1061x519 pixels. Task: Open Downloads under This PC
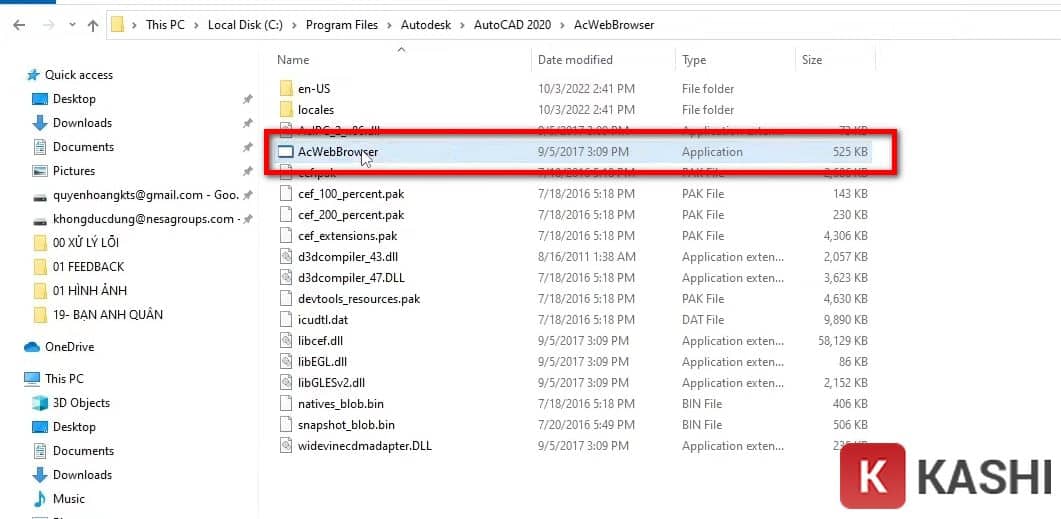point(83,475)
